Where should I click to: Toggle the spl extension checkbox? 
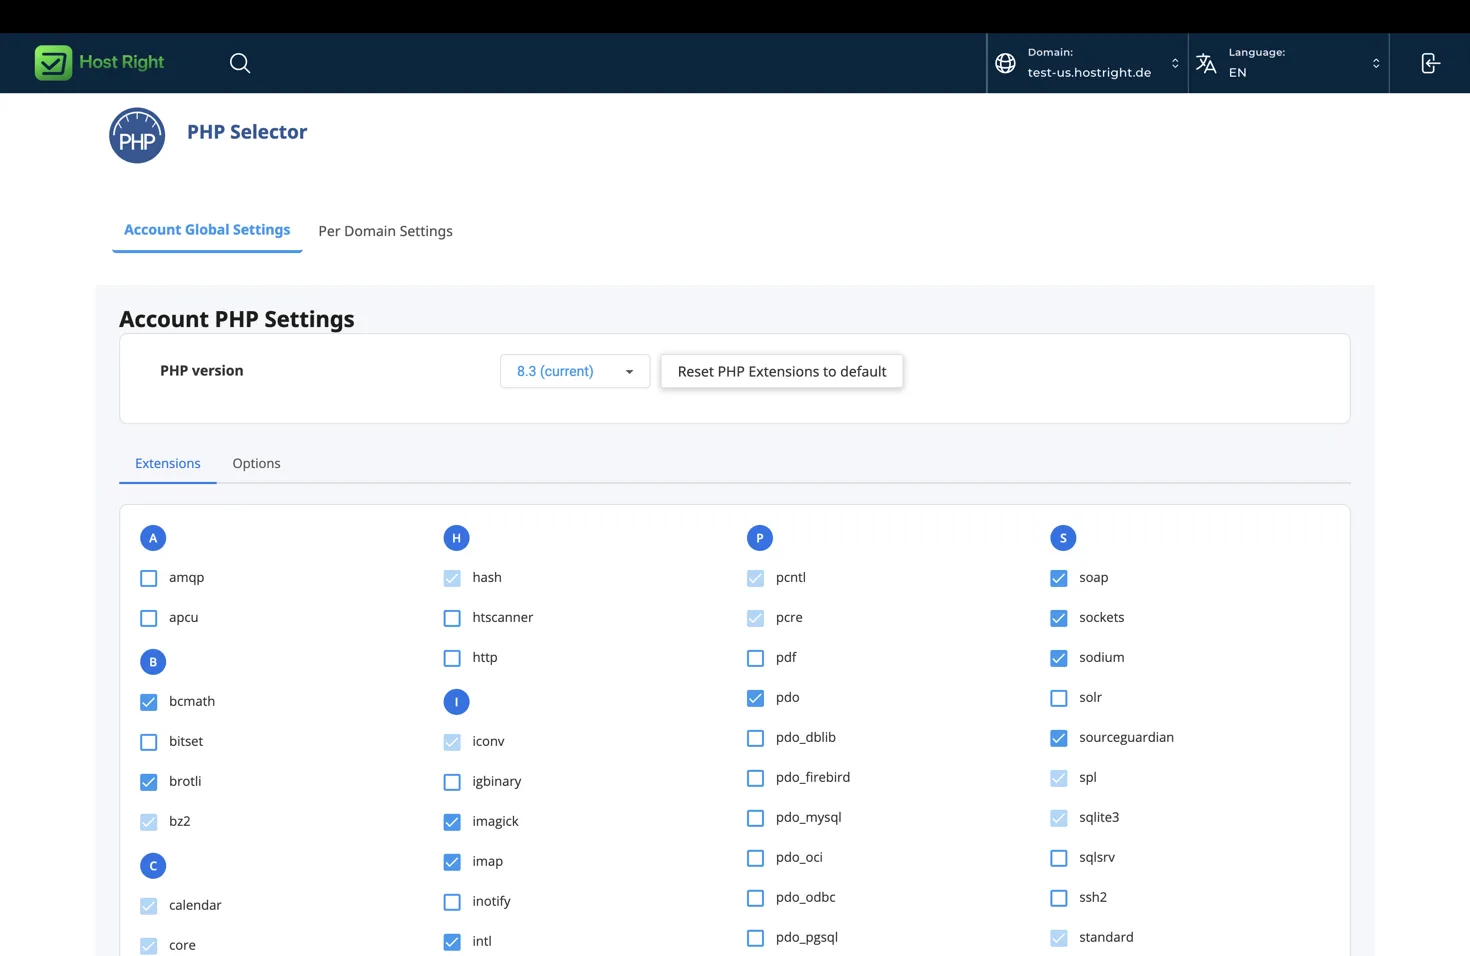[x=1059, y=778]
